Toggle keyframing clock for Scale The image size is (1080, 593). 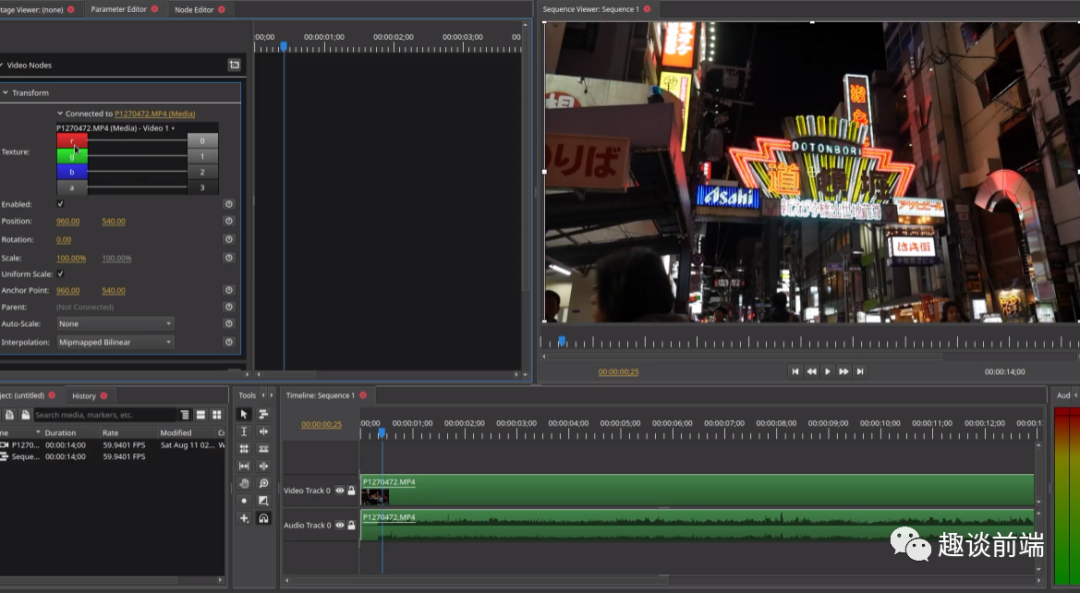point(229,258)
